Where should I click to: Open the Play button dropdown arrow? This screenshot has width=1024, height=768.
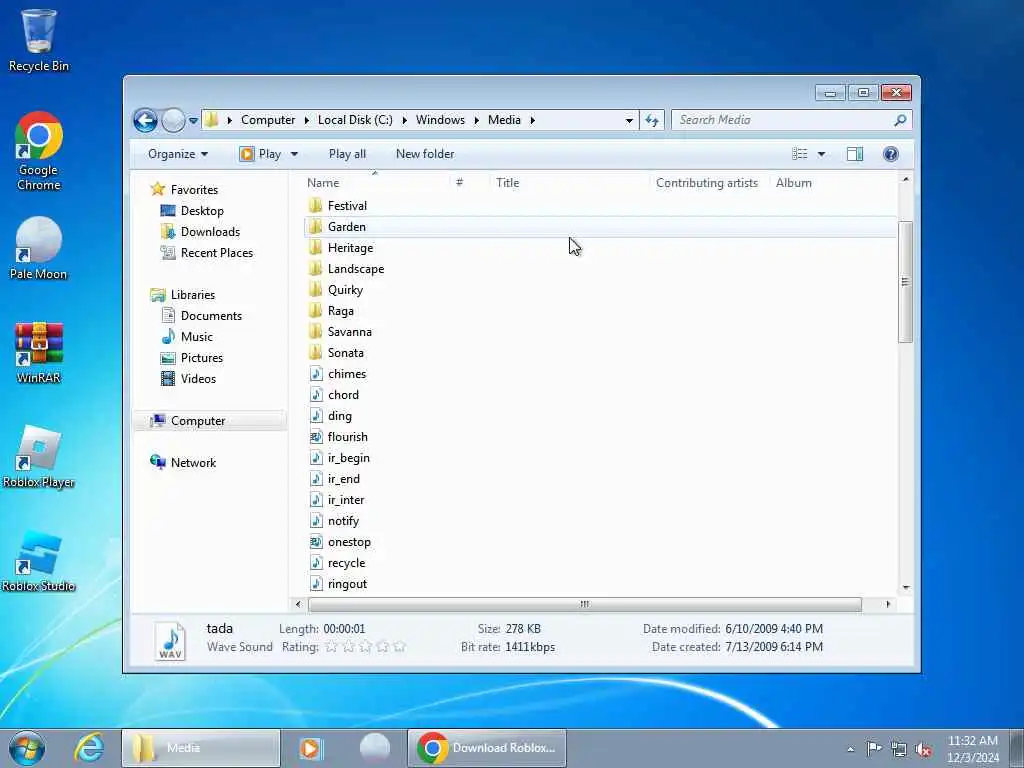click(294, 154)
